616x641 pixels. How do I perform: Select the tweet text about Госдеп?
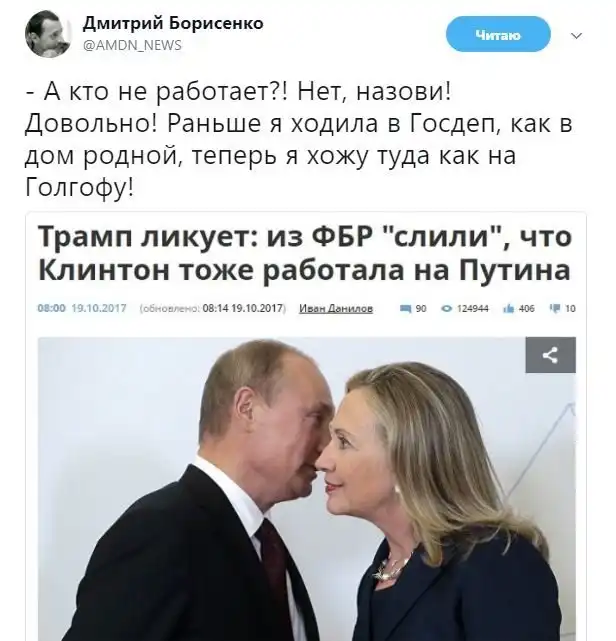tap(298, 139)
